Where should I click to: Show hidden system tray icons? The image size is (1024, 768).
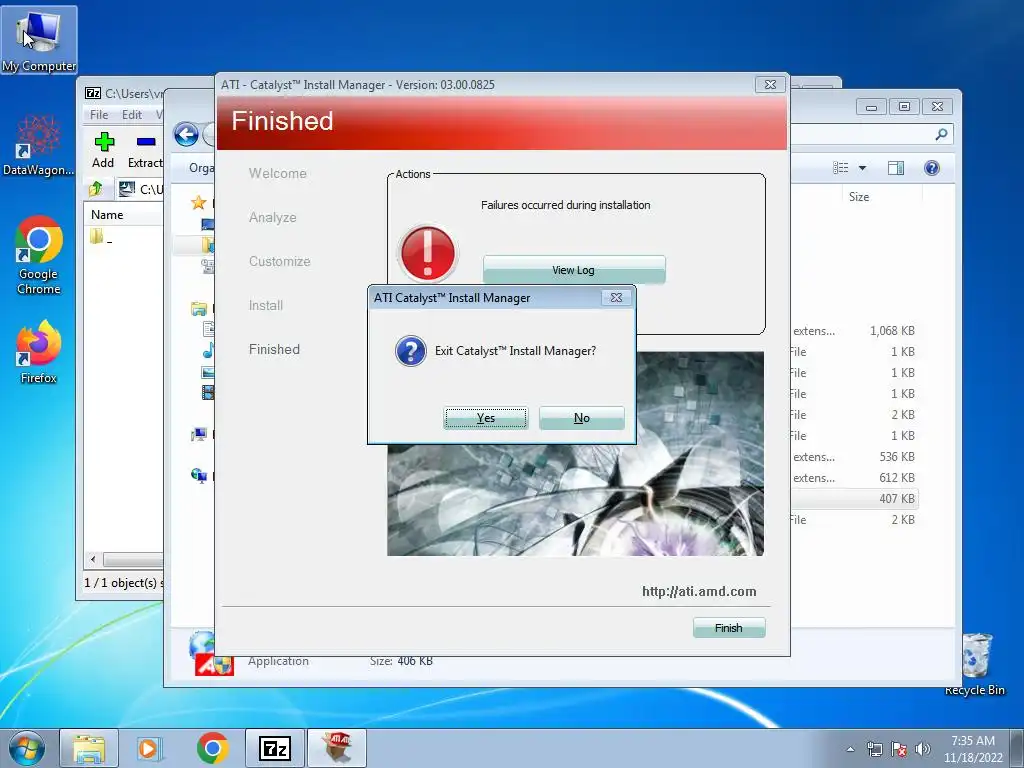click(x=850, y=749)
